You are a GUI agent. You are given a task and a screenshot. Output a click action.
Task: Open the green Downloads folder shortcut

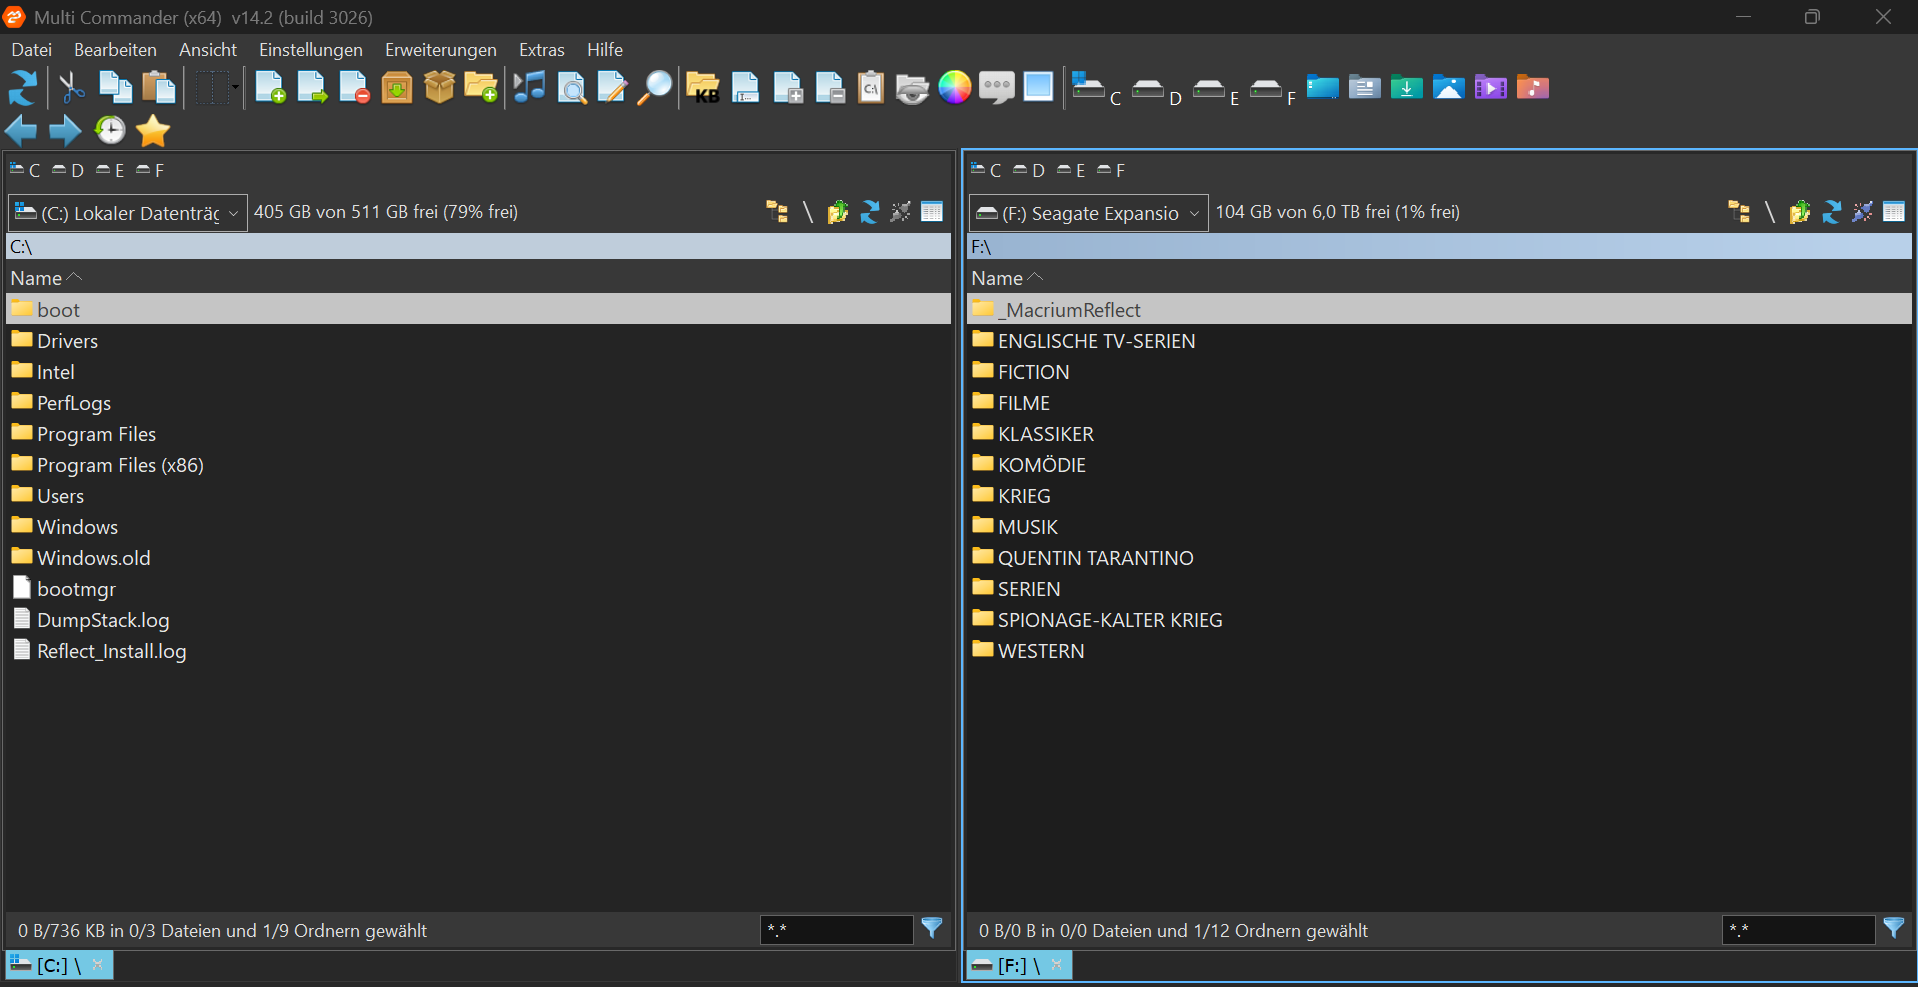[1406, 88]
